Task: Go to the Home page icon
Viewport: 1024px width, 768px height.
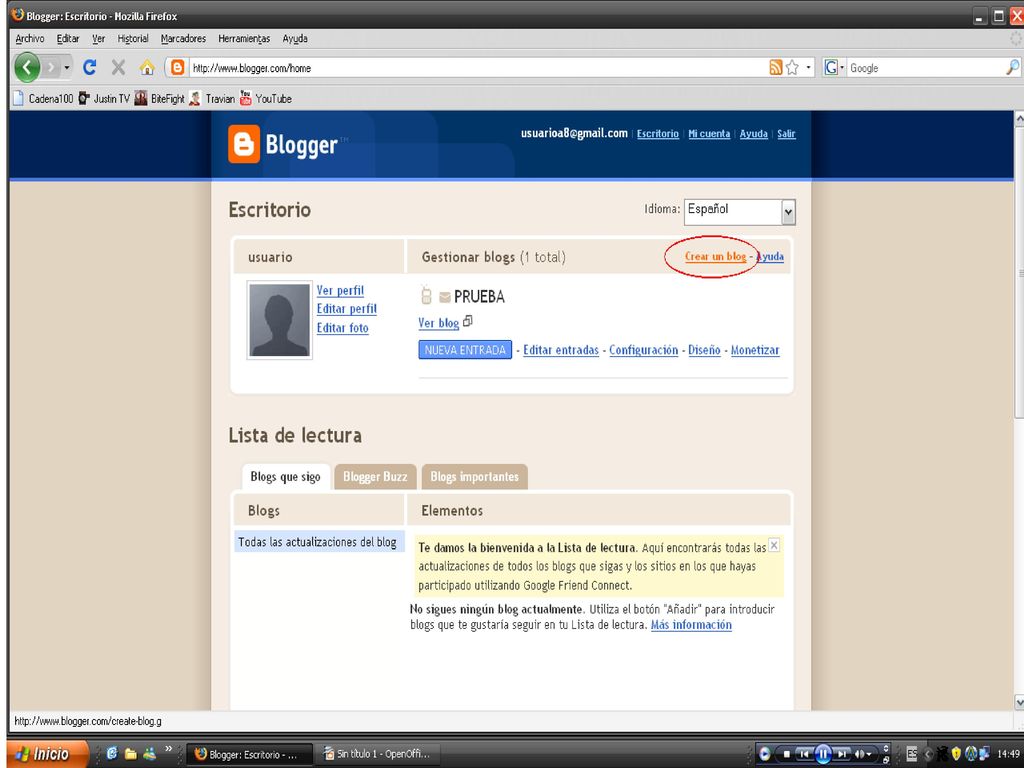Action: [x=147, y=67]
